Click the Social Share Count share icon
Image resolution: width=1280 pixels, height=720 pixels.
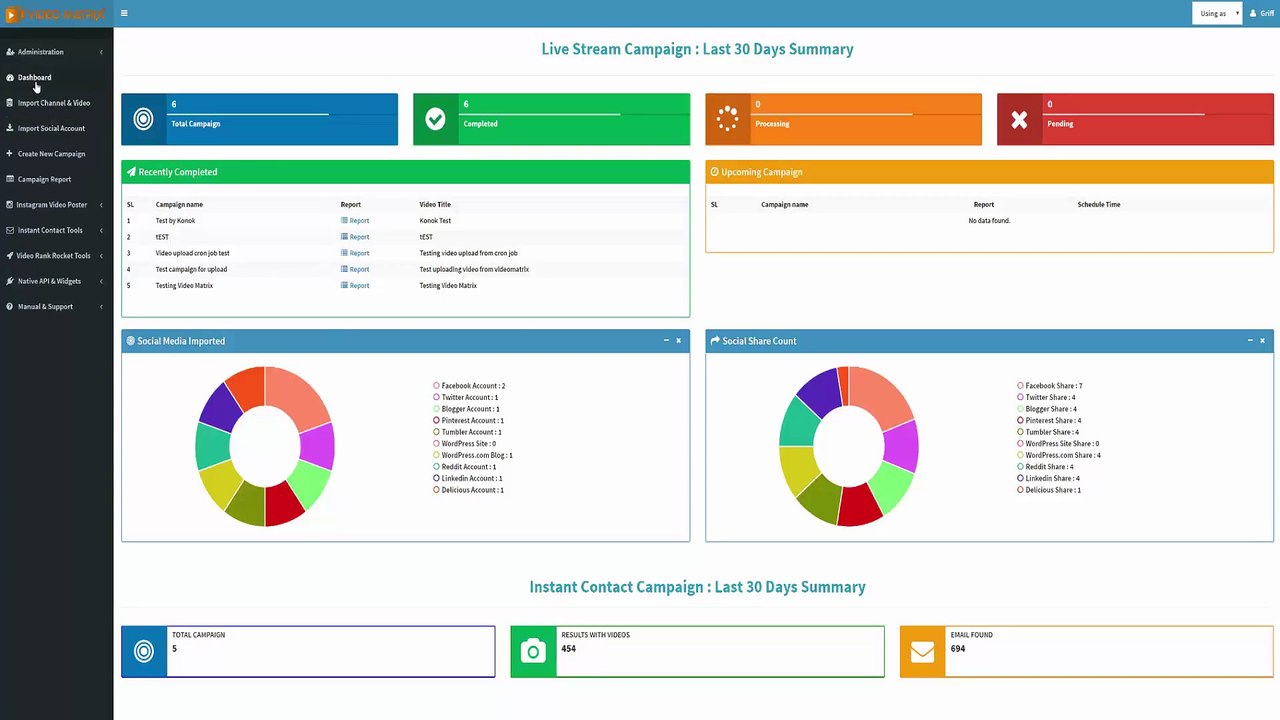pyautogui.click(x=715, y=341)
